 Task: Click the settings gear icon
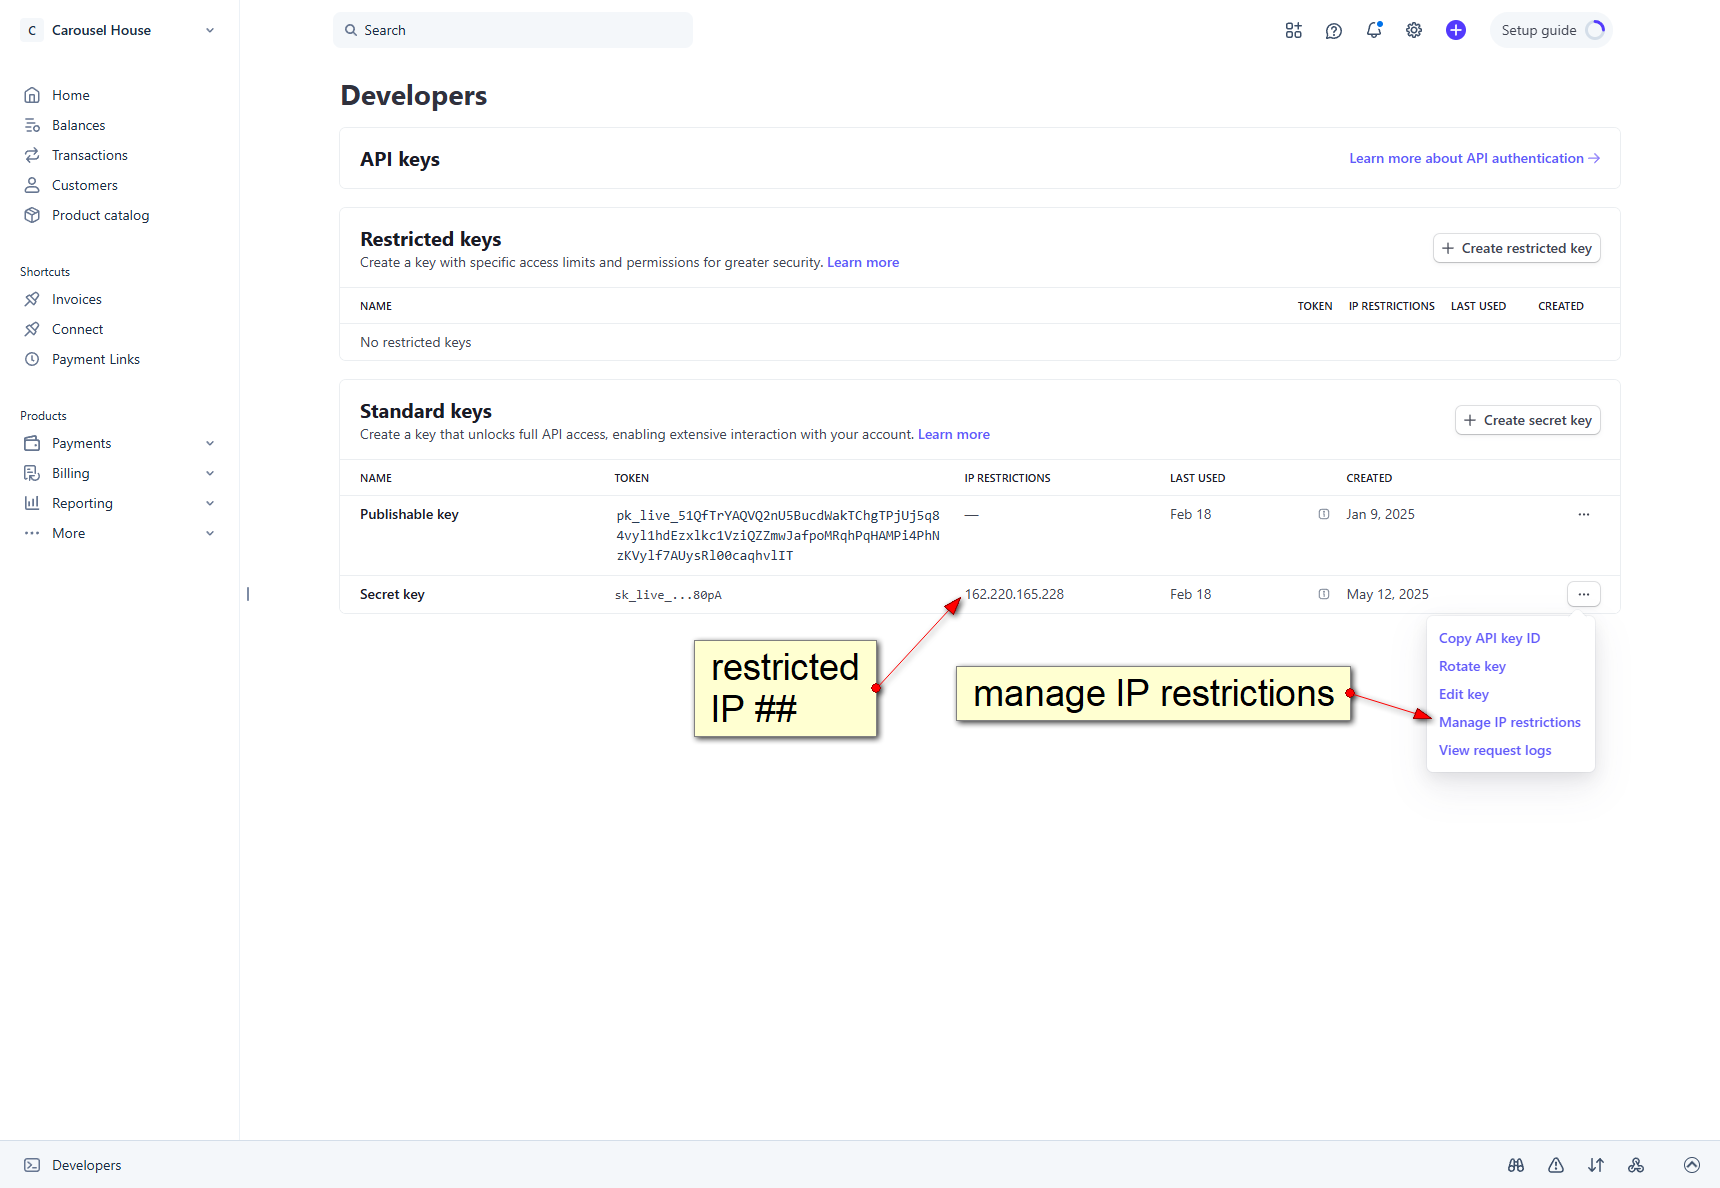pos(1414,30)
